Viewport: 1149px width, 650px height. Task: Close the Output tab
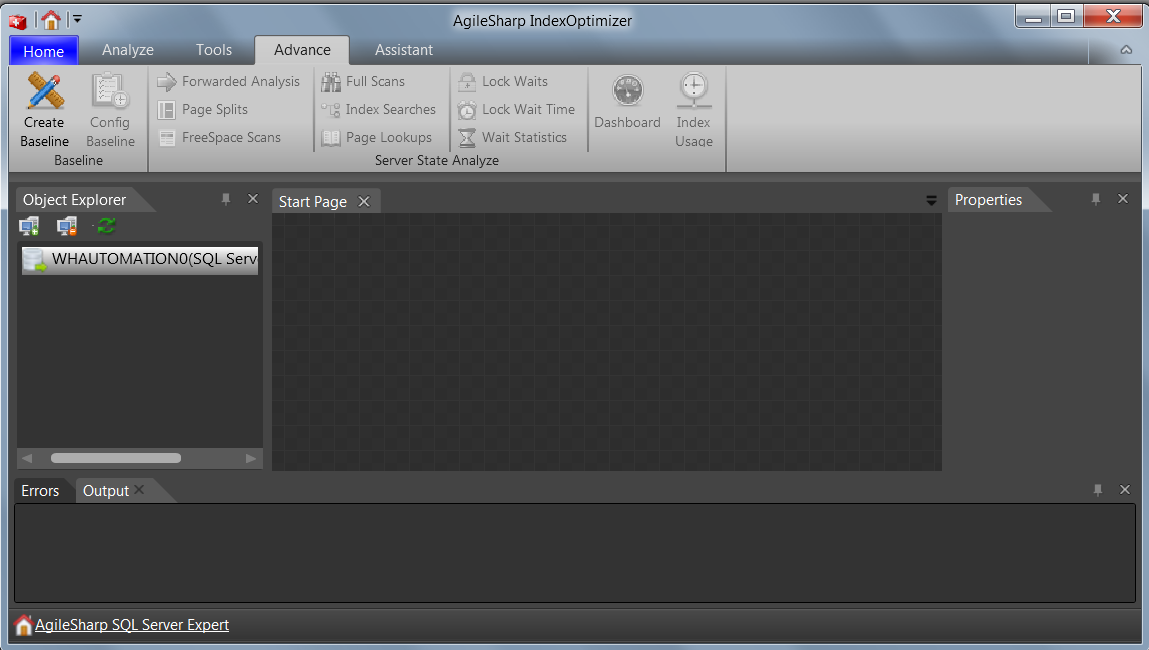click(x=139, y=490)
